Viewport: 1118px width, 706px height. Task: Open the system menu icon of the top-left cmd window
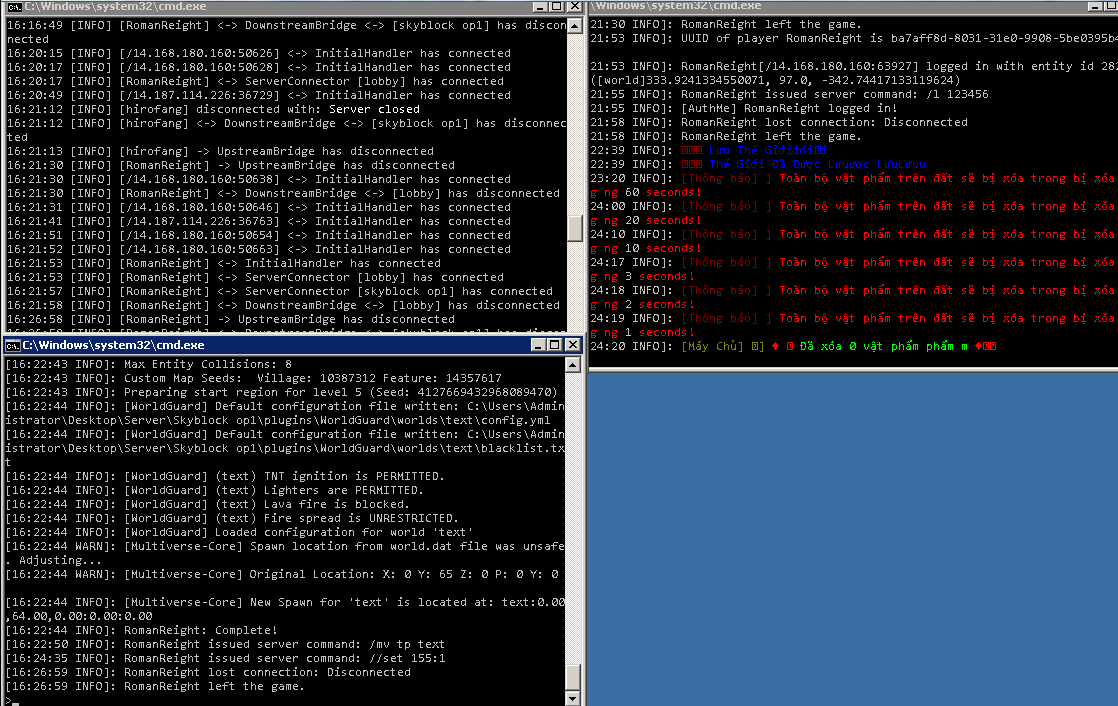click(14, 6)
